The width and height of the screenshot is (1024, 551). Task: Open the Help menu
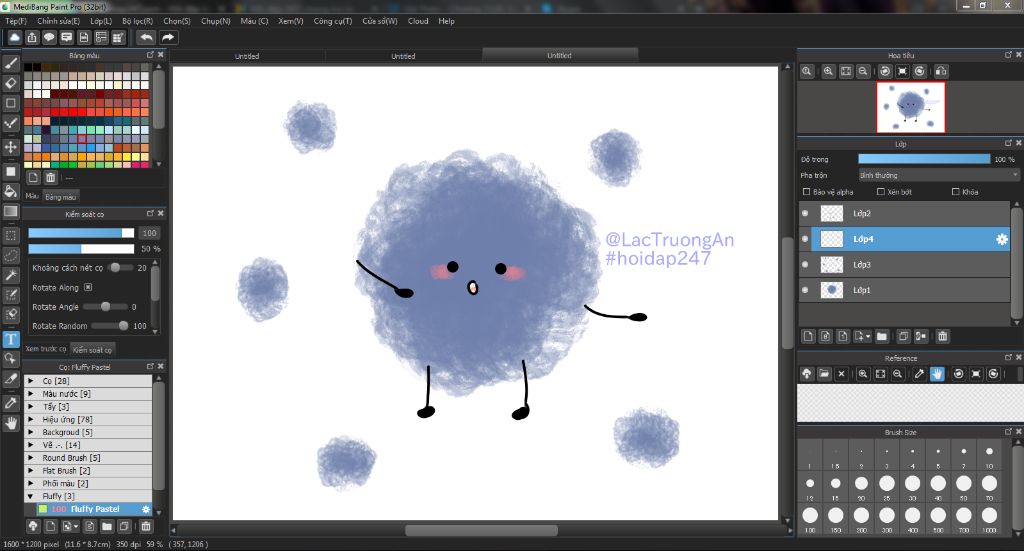click(x=446, y=21)
